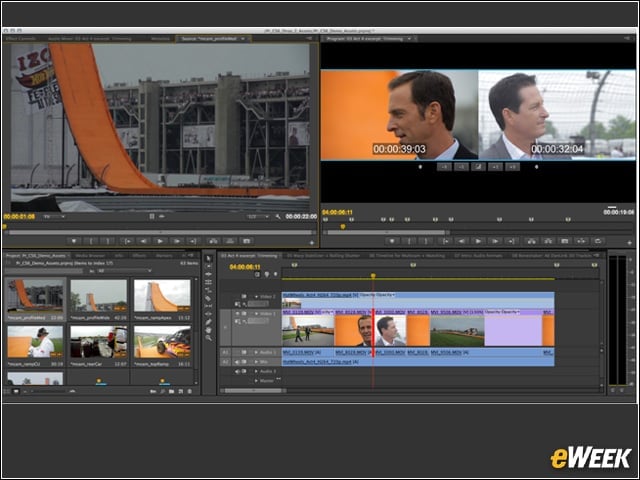Screen dimensions: 640x480
Task: Toggle Video 1 track output eye
Action: pyautogui.click(x=236, y=313)
